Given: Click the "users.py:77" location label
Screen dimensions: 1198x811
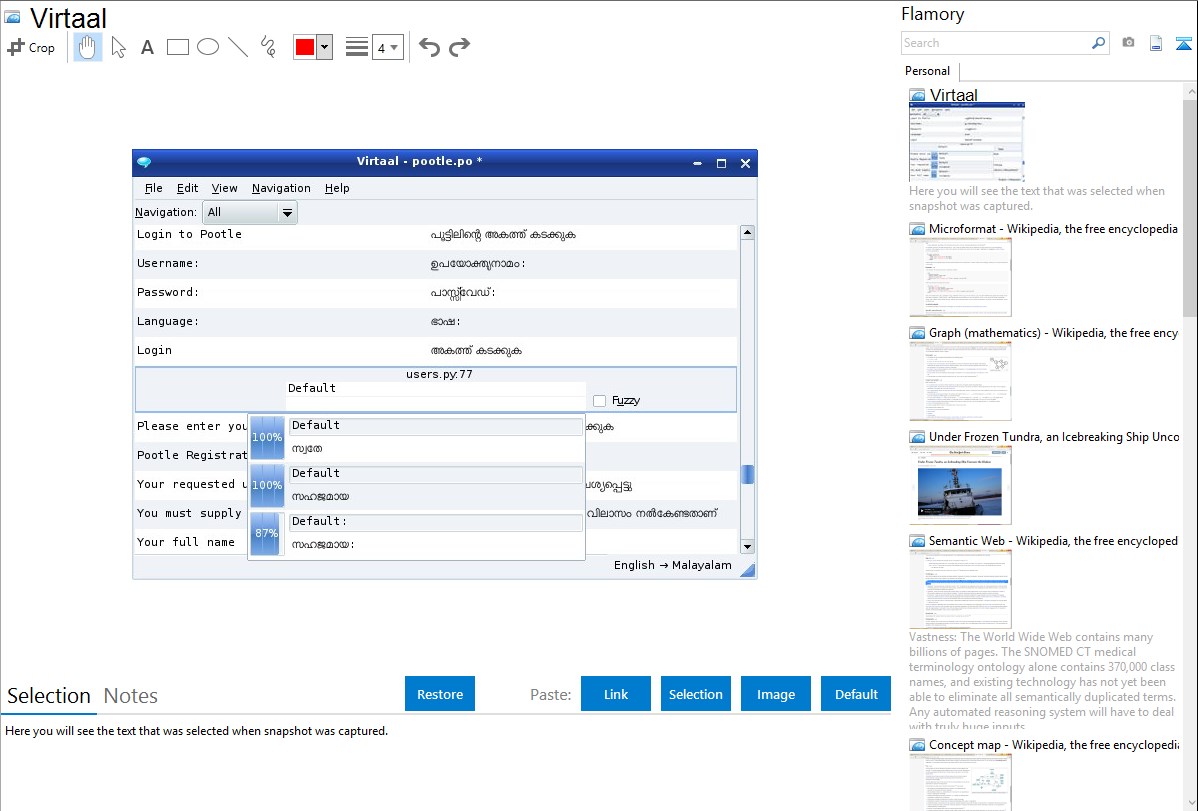Looking at the screenshot, I should 439,375.
